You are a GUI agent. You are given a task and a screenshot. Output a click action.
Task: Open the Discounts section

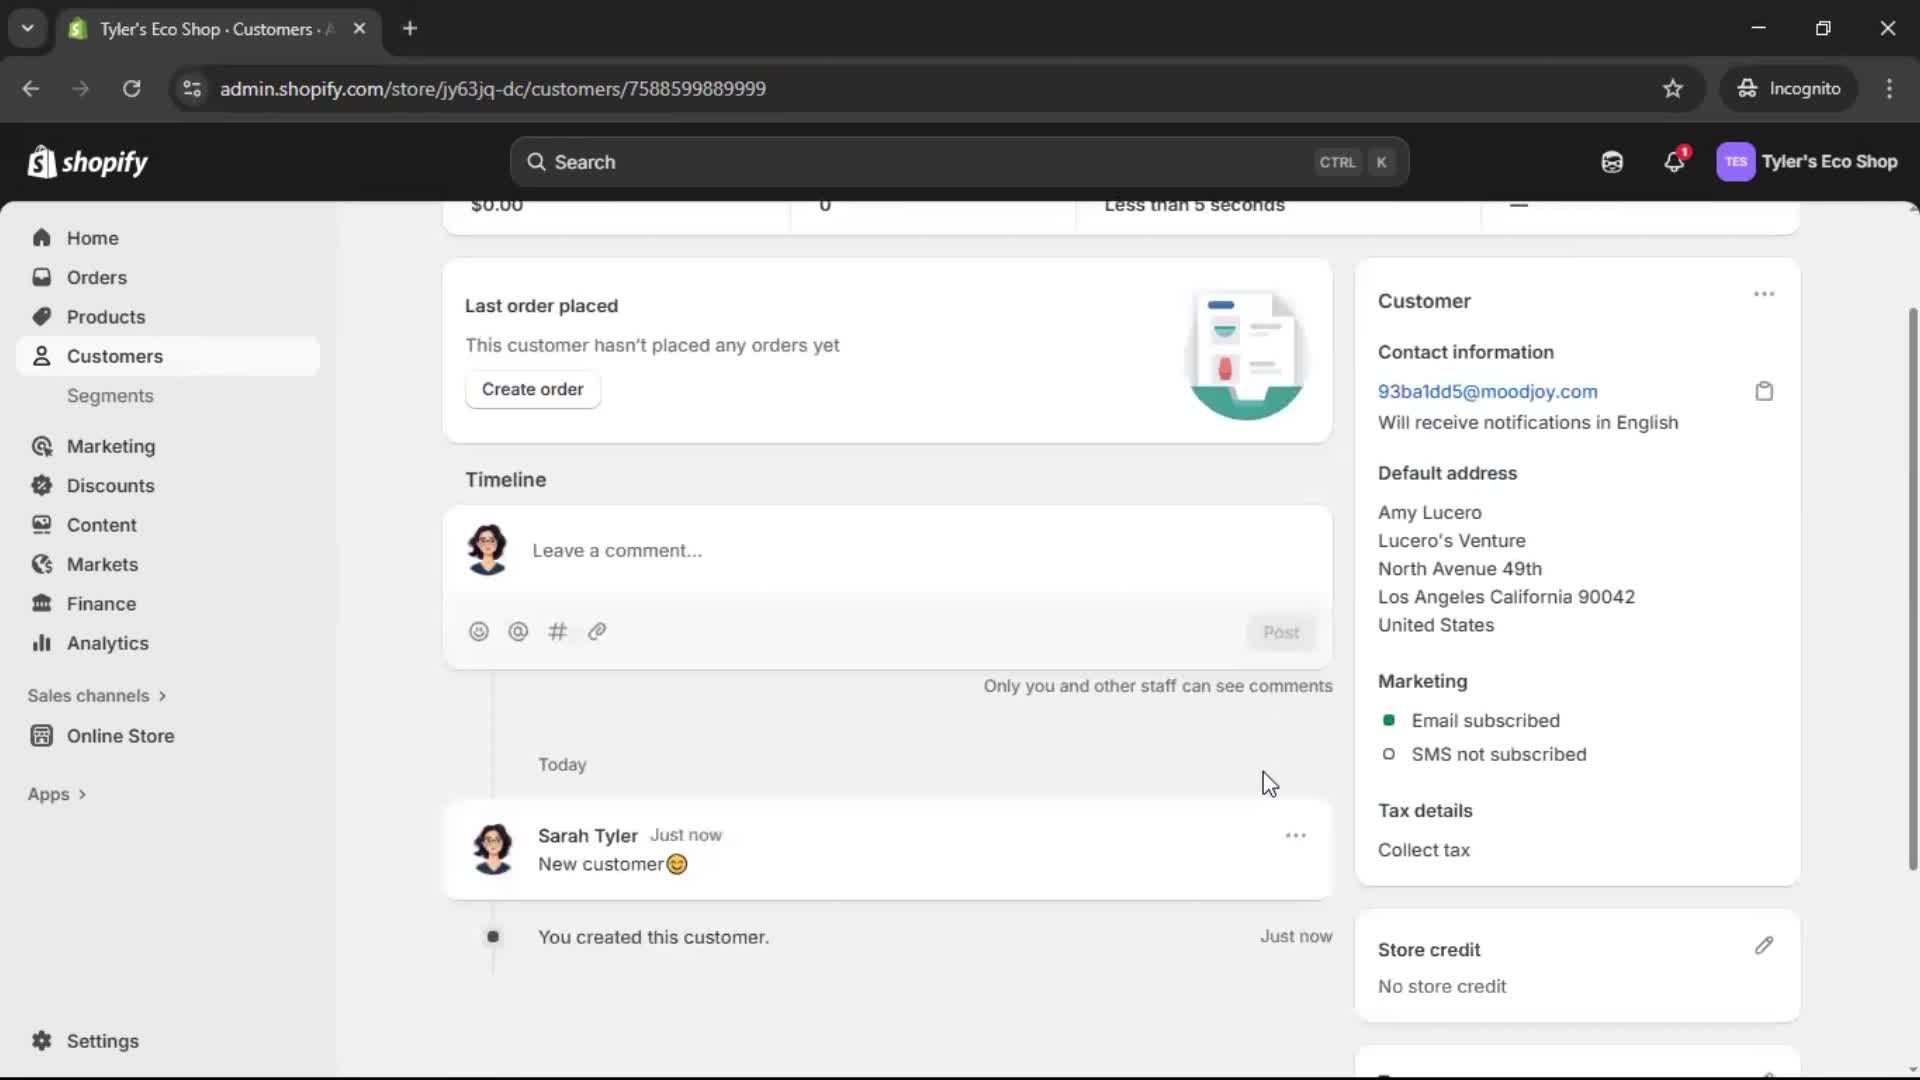click(111, 485)
